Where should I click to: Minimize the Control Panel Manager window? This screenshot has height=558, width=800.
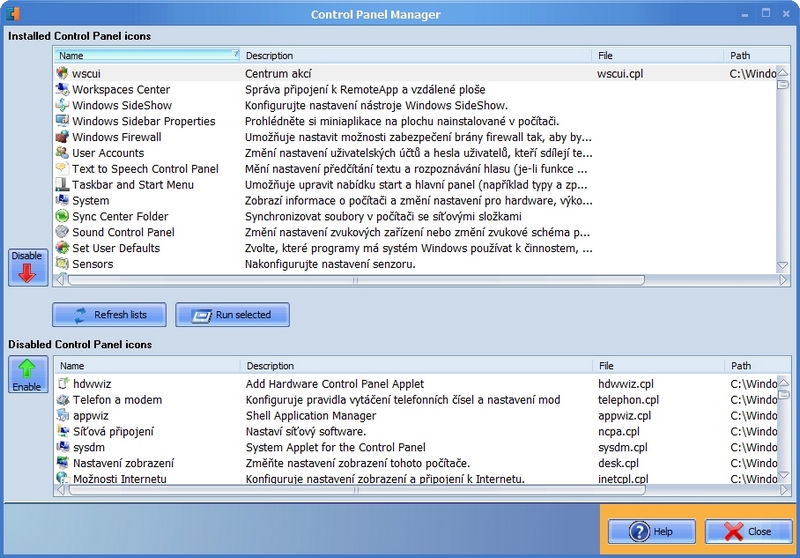pyautogui.click(x=745, y=14)
